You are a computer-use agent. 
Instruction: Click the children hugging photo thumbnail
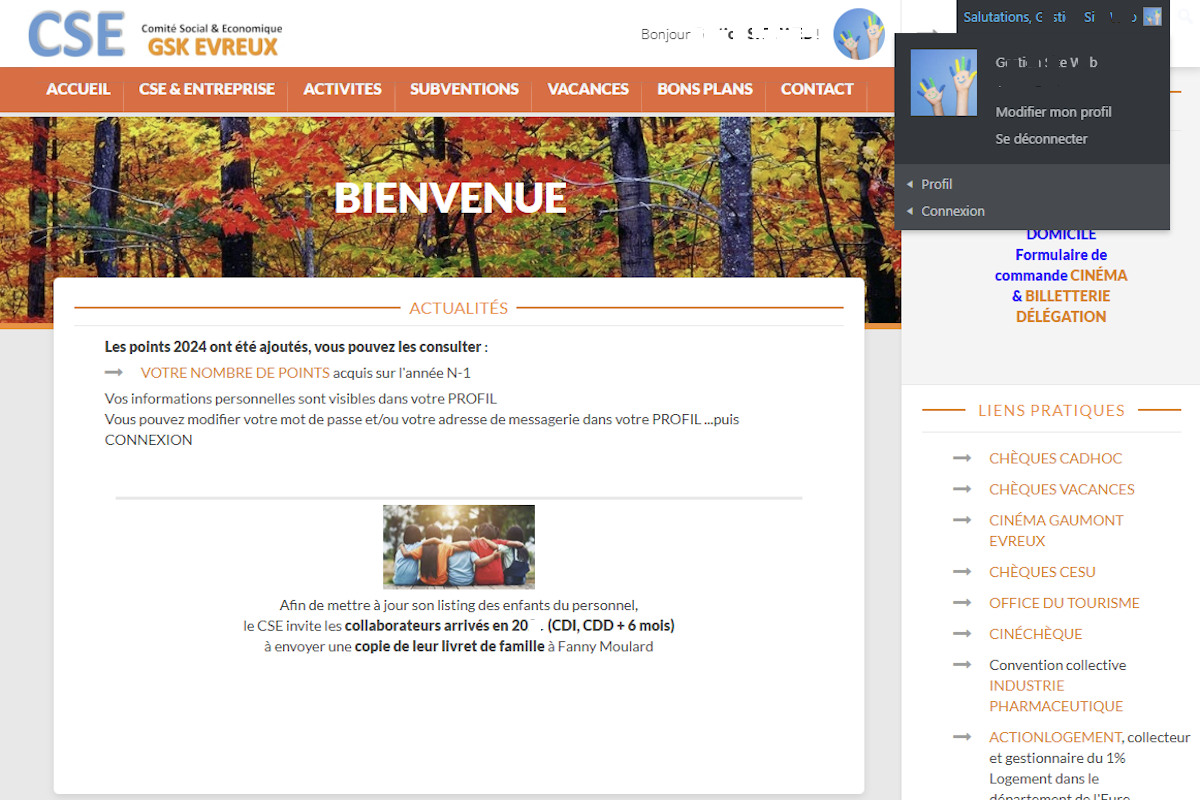[x=458, y=546]
